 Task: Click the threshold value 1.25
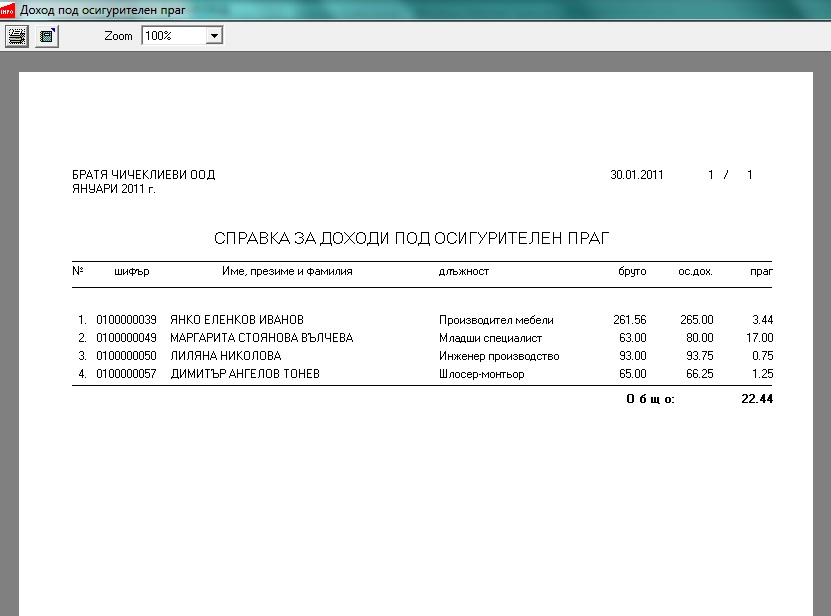click(763, 374)
